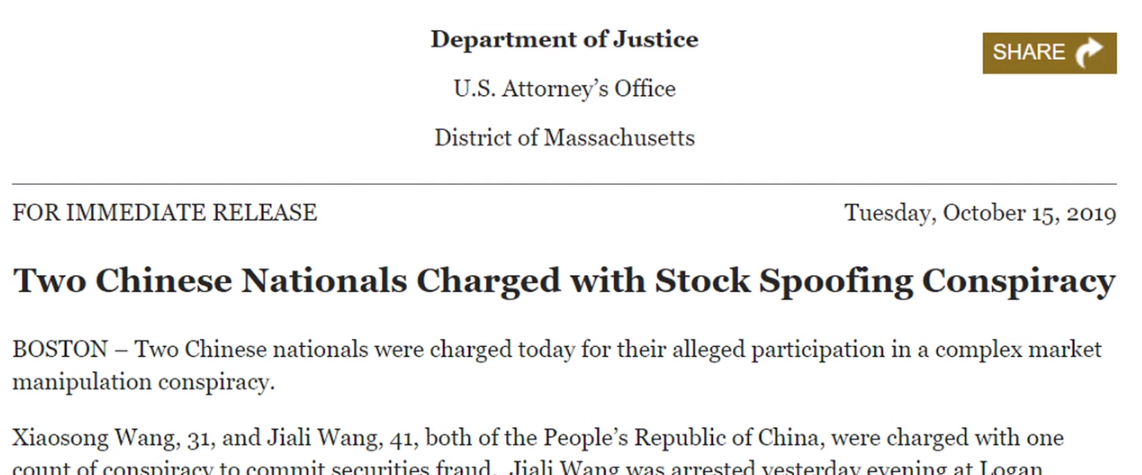
Task: Click the District of Massachusetts line
Action: pyautogui.click(x=564, y=138)
